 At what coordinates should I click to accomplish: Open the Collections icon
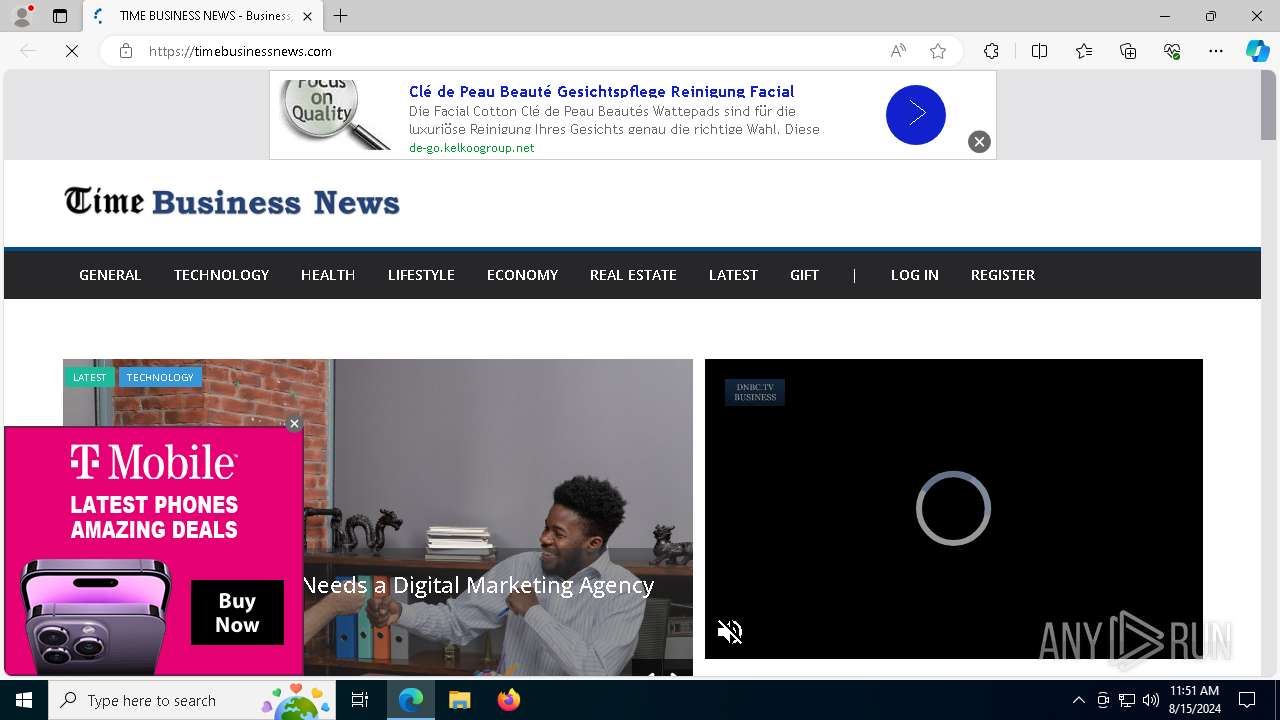[1128, 51]
